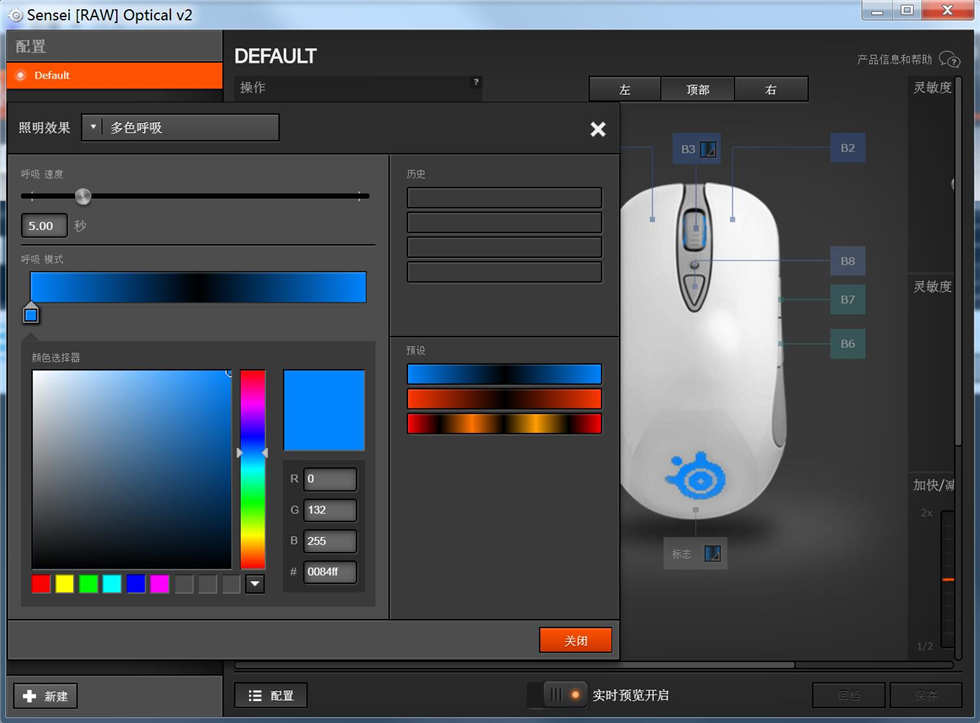Click the first empty history slot
Screen dimensions: 980x723
coord(504,197)
